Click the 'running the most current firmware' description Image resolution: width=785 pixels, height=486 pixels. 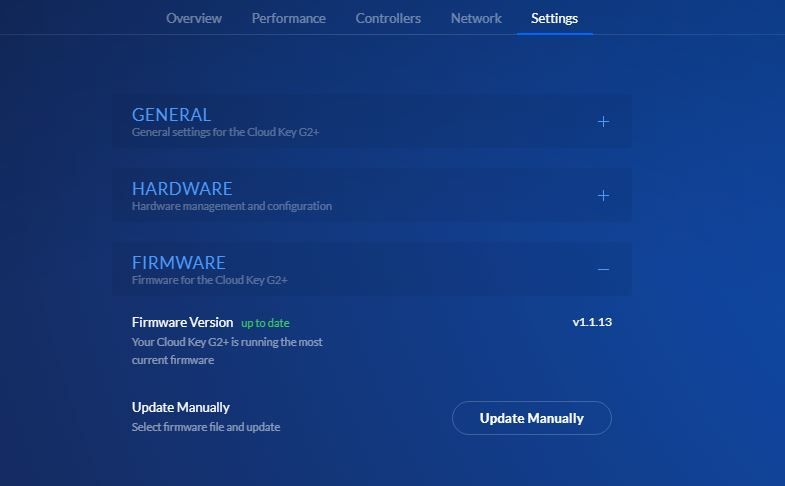pos(226,351)
